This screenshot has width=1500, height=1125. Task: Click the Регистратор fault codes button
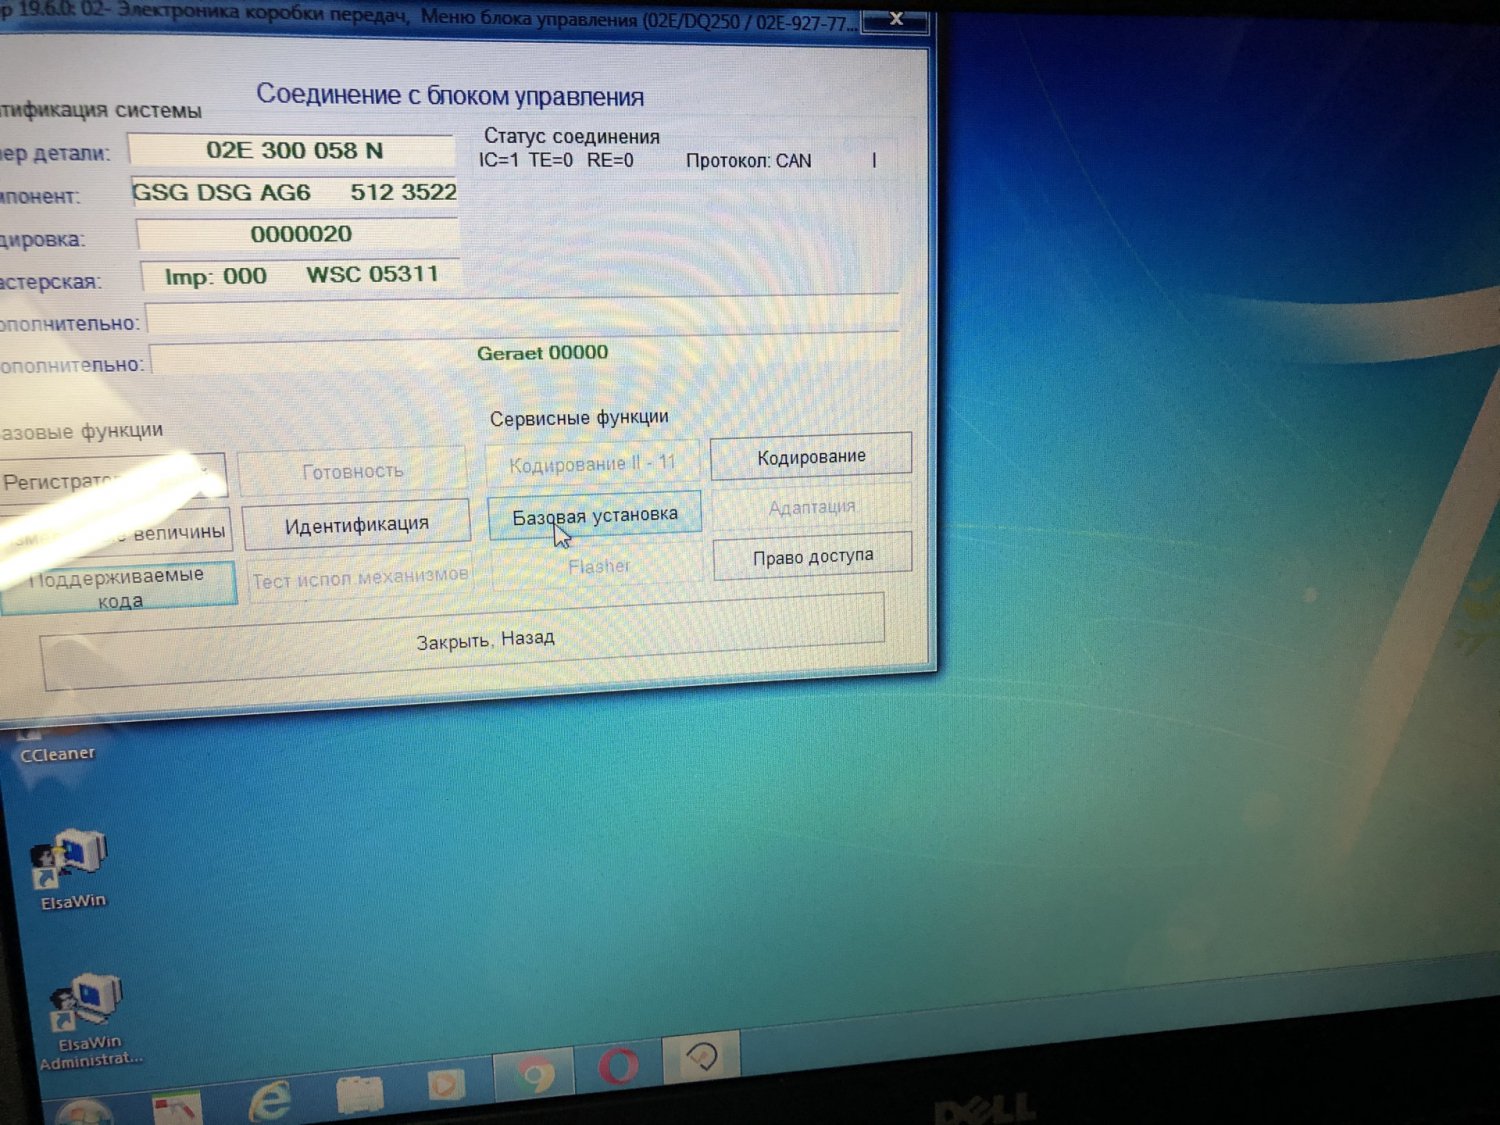tap(112, 480)
